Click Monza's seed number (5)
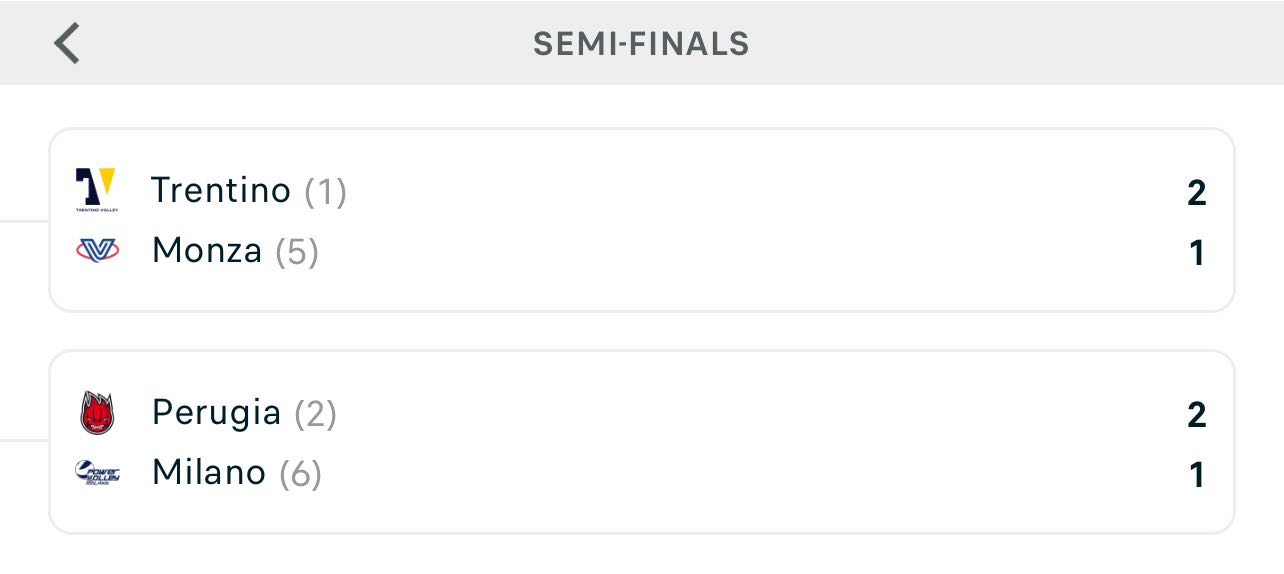This screenshot has width=1284, height=574. 297,251
